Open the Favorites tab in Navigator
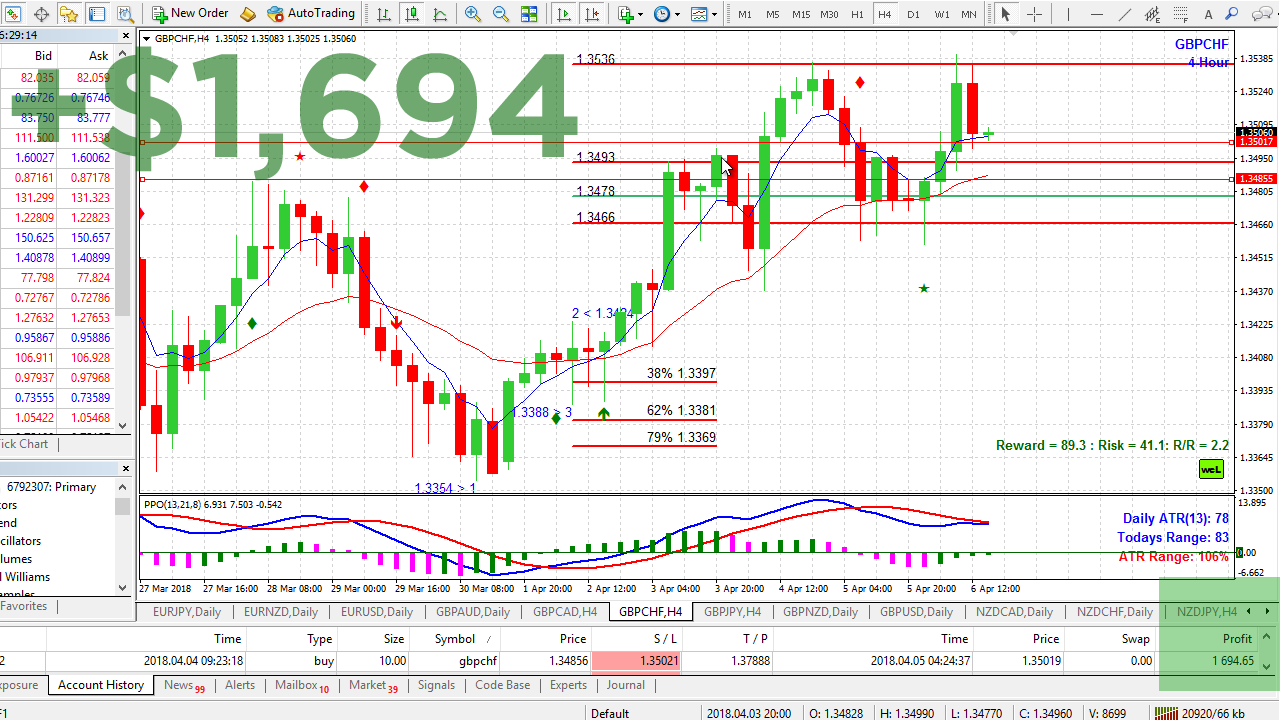Screen dimensions: 1280x720 pyautogui.click(x=24, y=606)
